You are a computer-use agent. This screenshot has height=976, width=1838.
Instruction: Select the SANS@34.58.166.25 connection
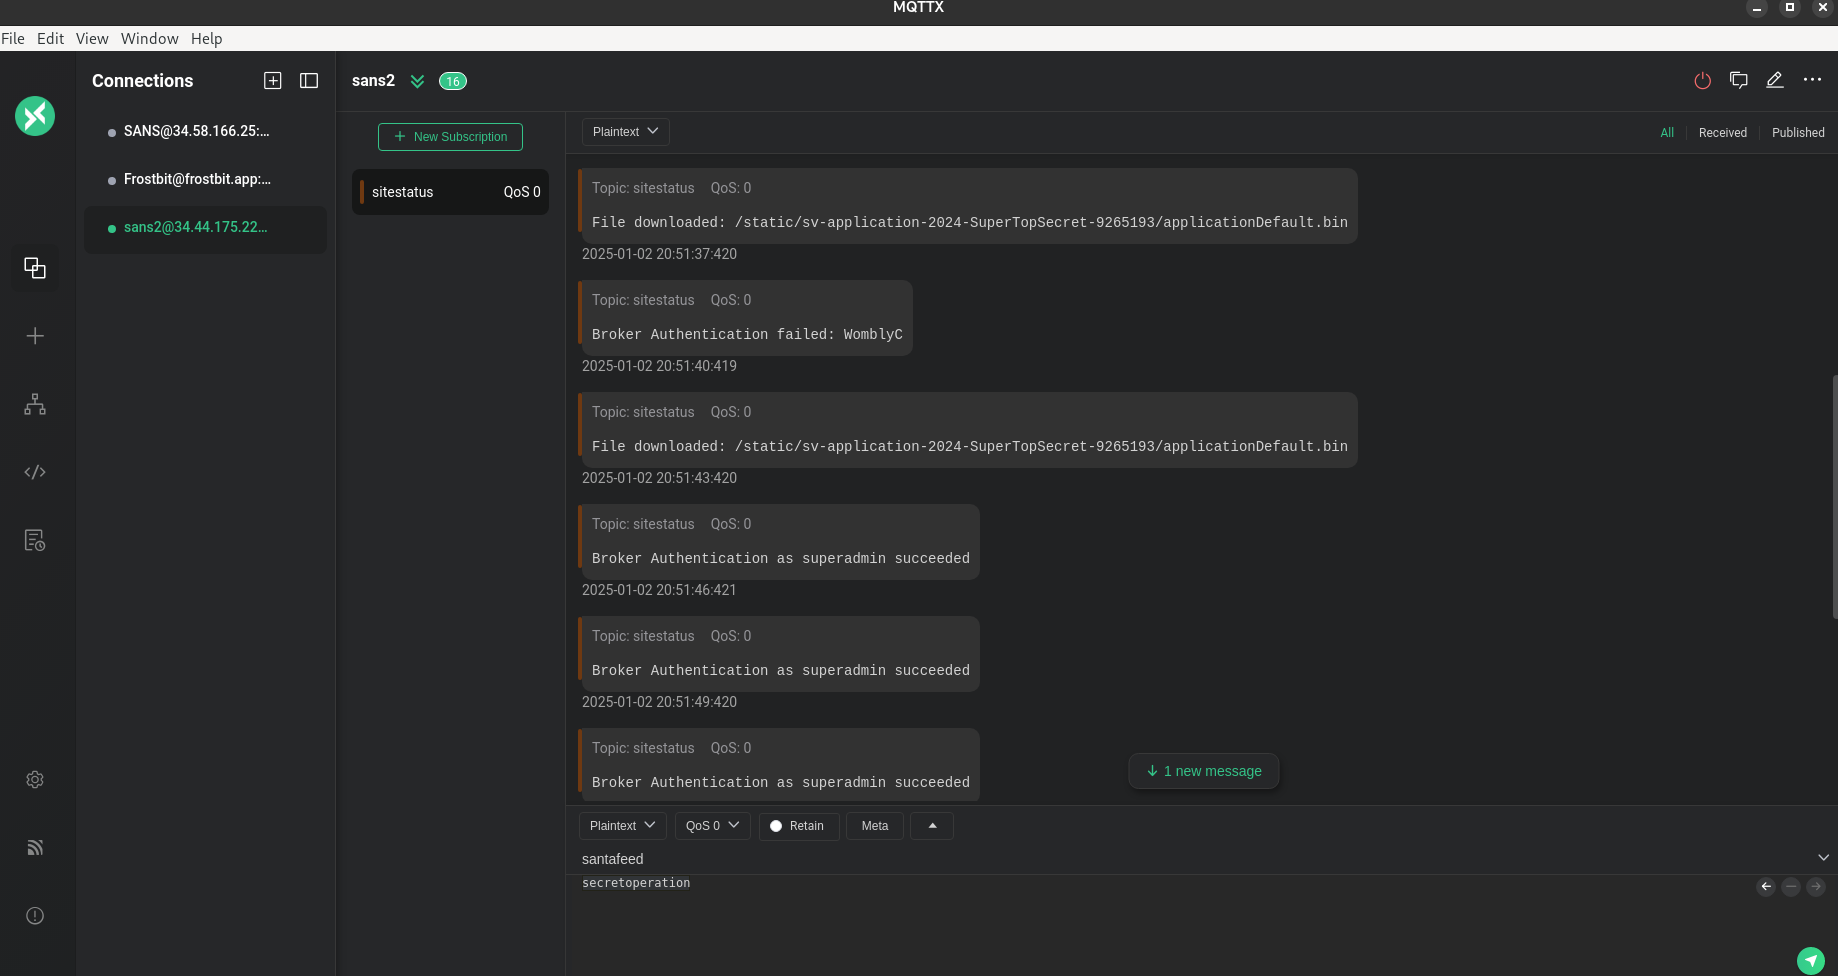coord(205,131)
